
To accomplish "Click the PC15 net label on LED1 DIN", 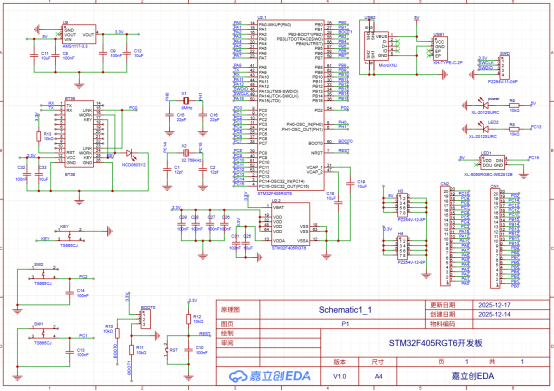I will click(534, 158).
